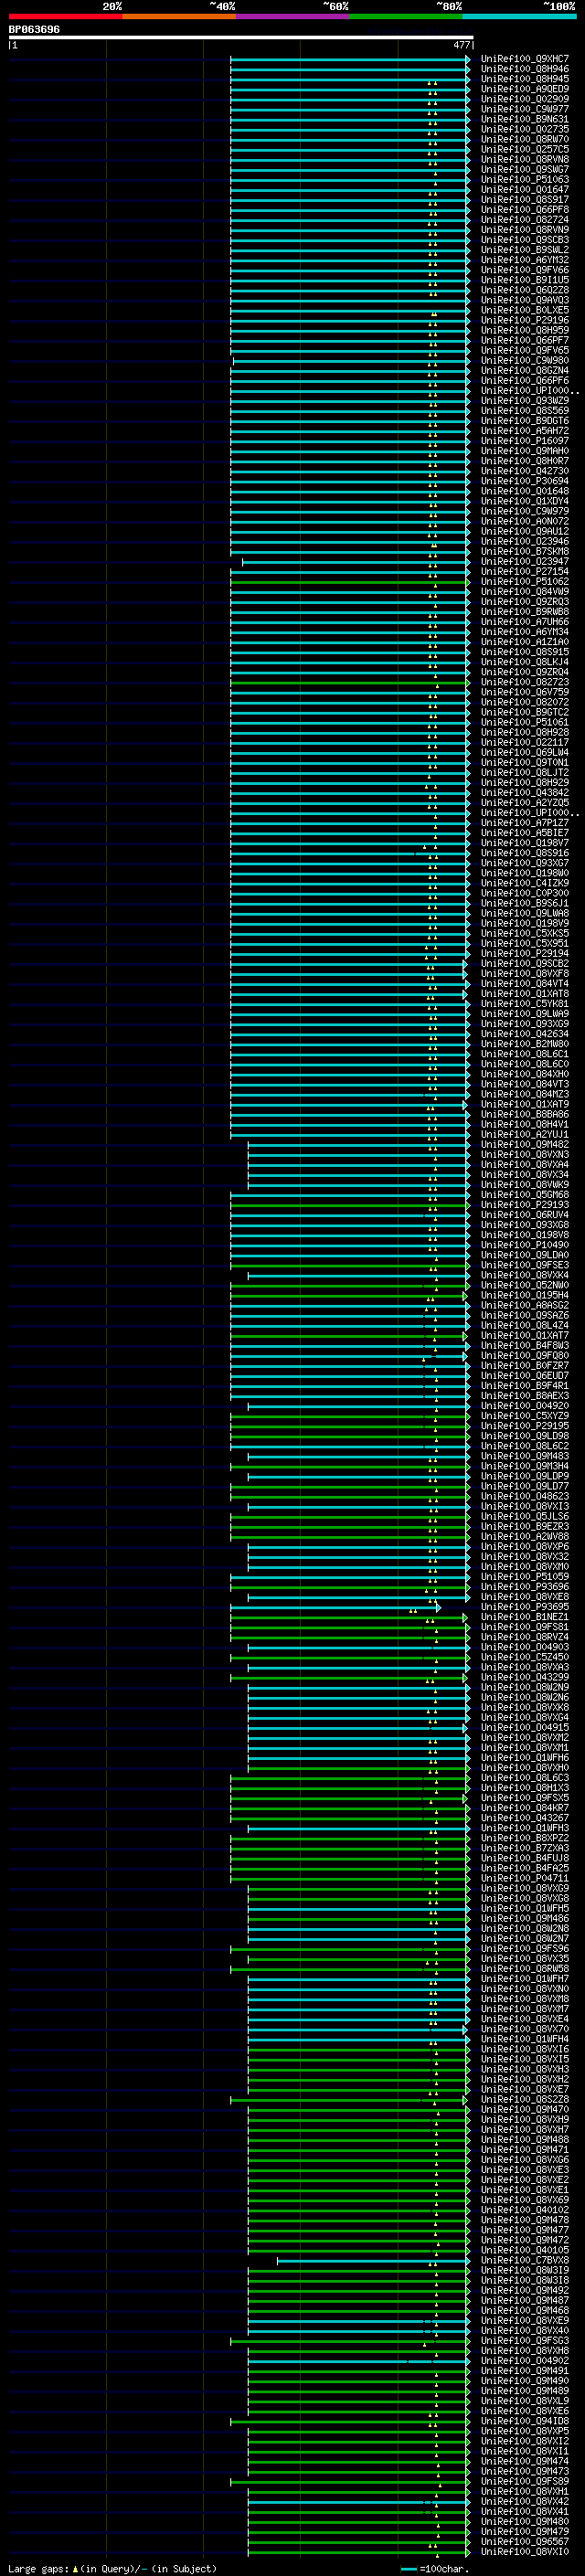Click the orange ~40% identity legend bar
Screen dimensions: 585x2576
click(x=179, y=16)
